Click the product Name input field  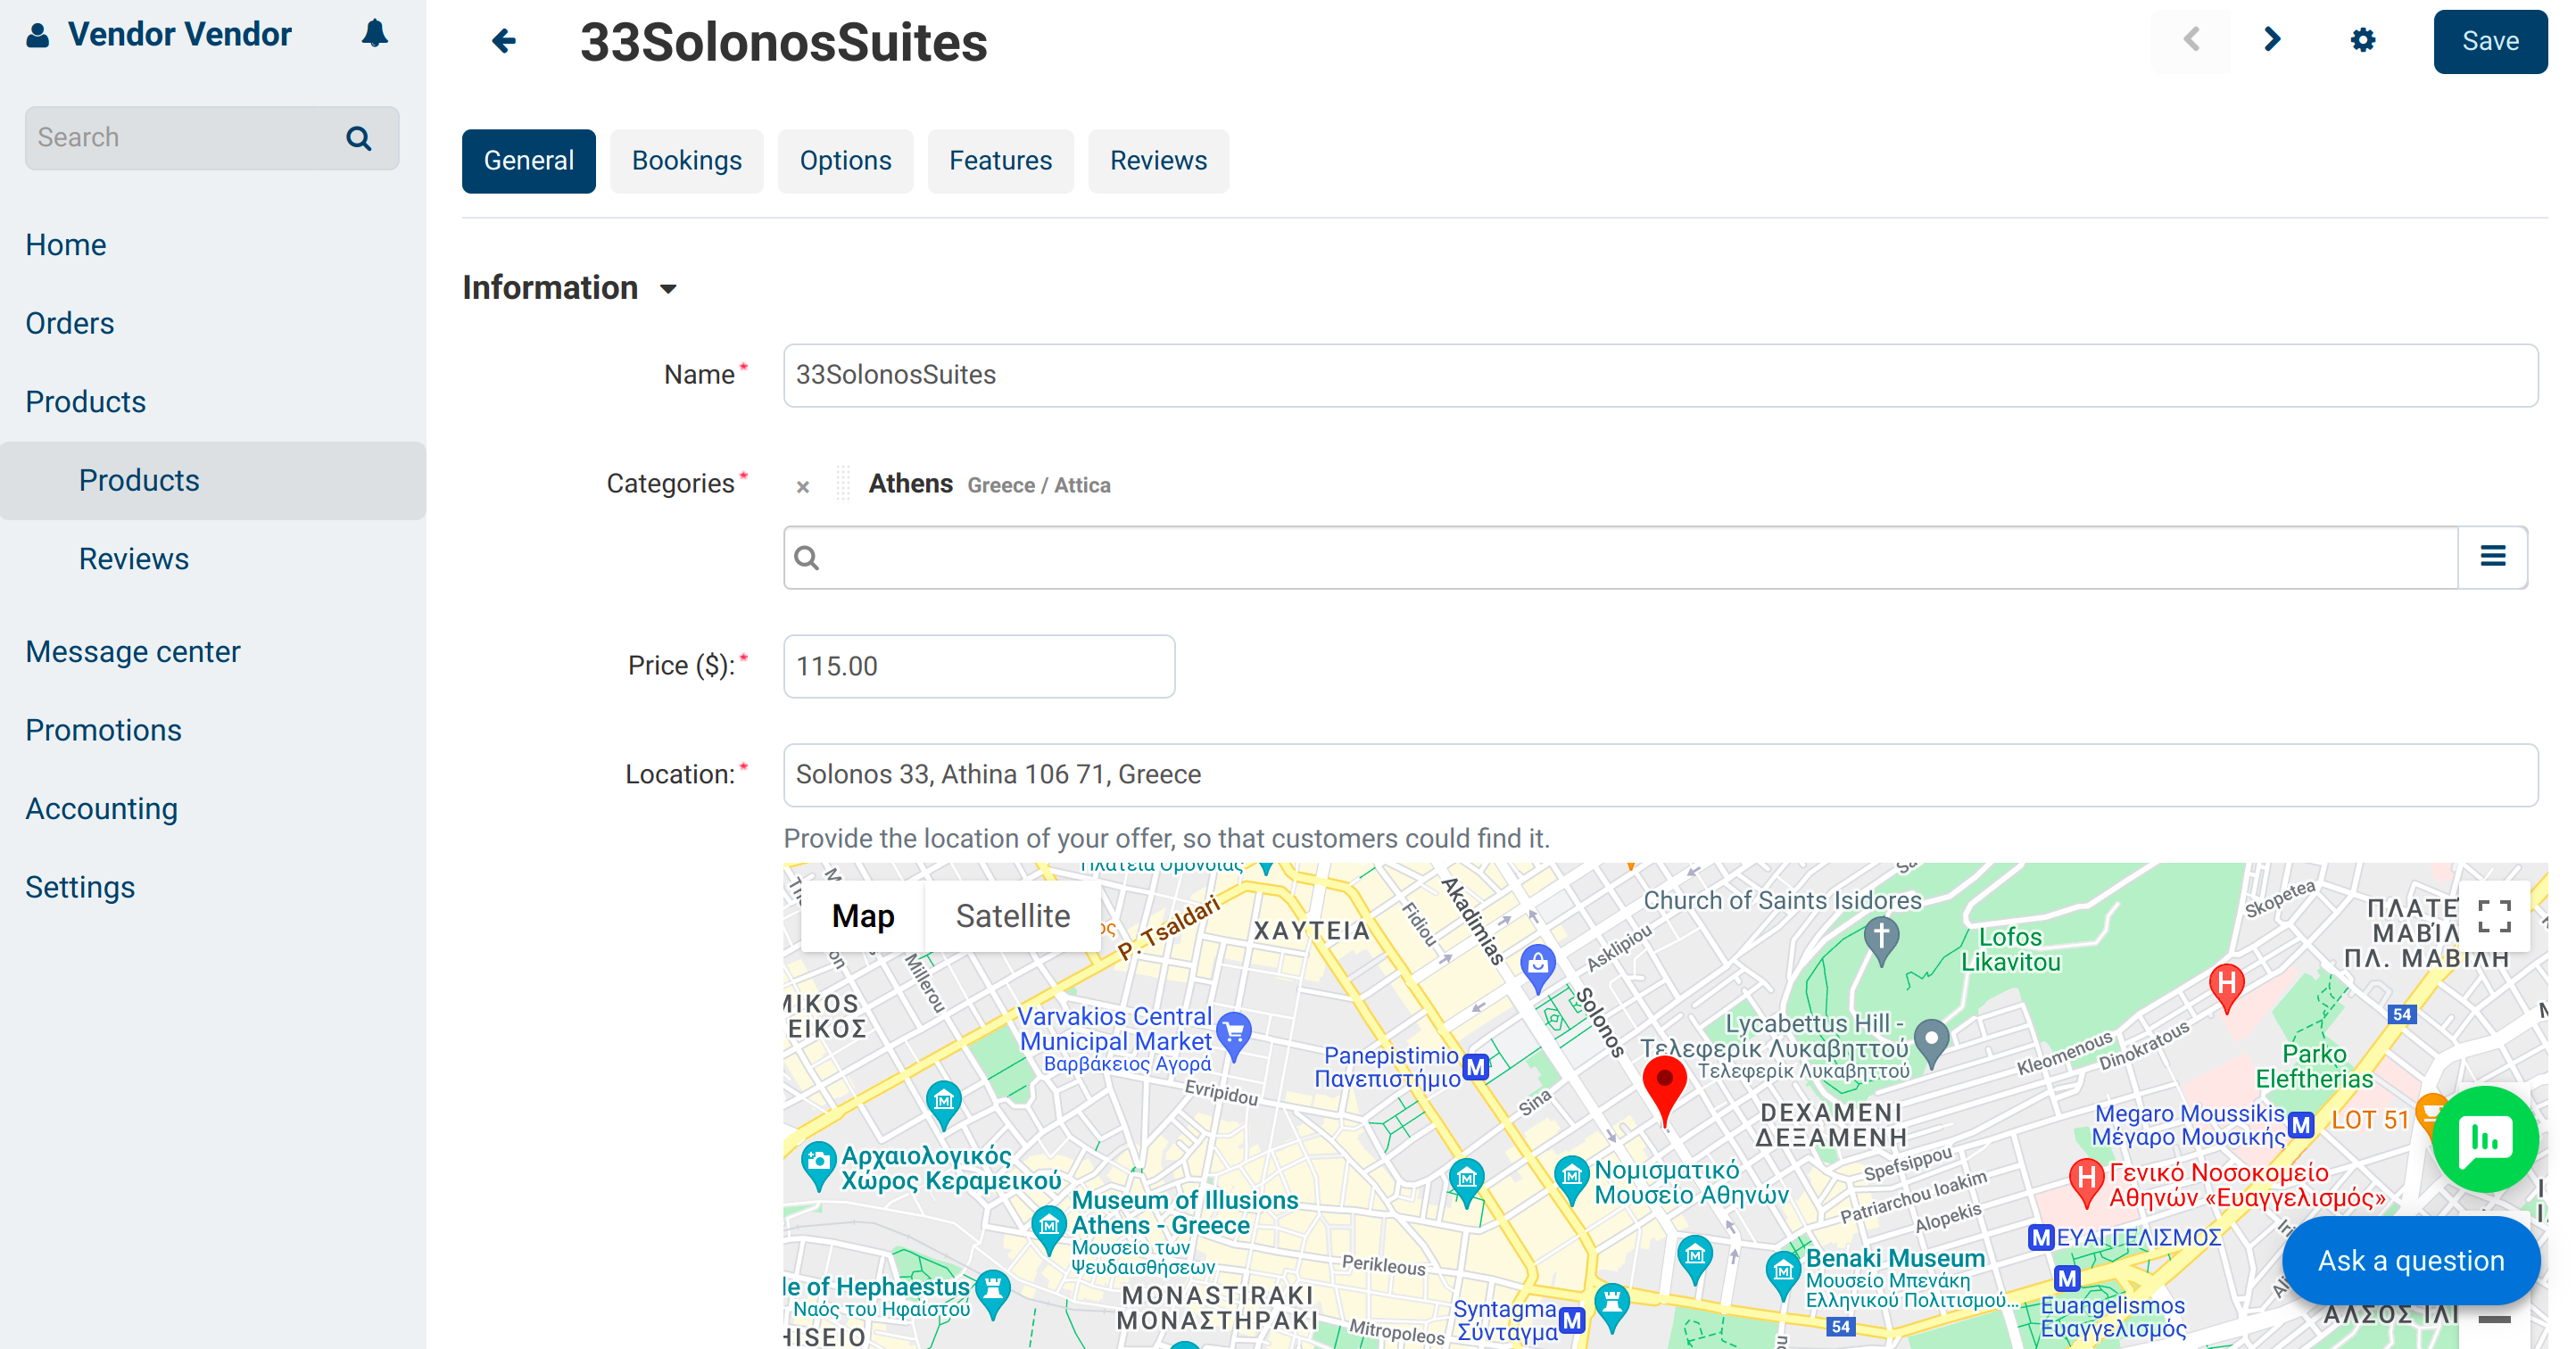[1660, 375]
